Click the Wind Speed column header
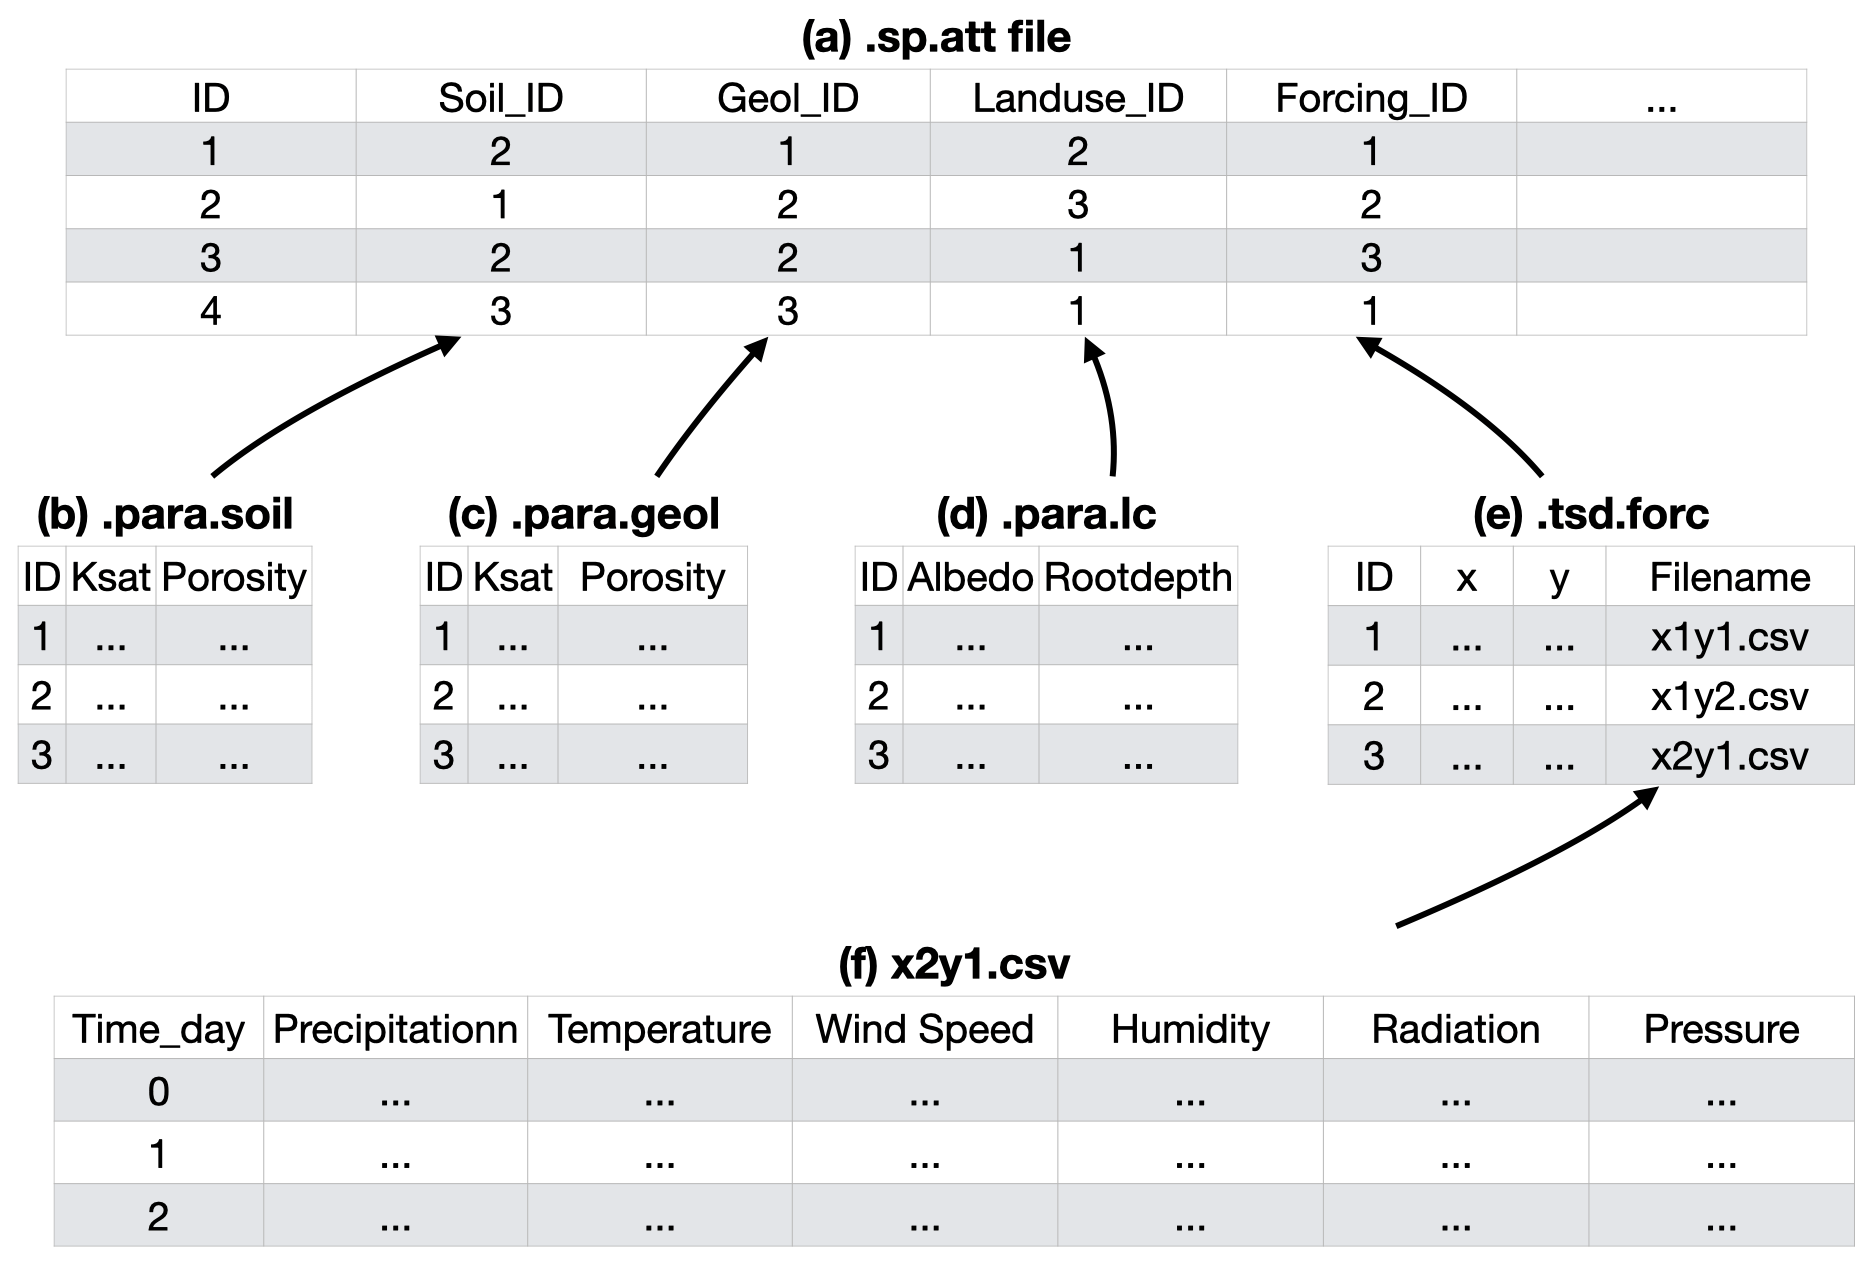1874x1265 pixels. [x=924, y=1029]
